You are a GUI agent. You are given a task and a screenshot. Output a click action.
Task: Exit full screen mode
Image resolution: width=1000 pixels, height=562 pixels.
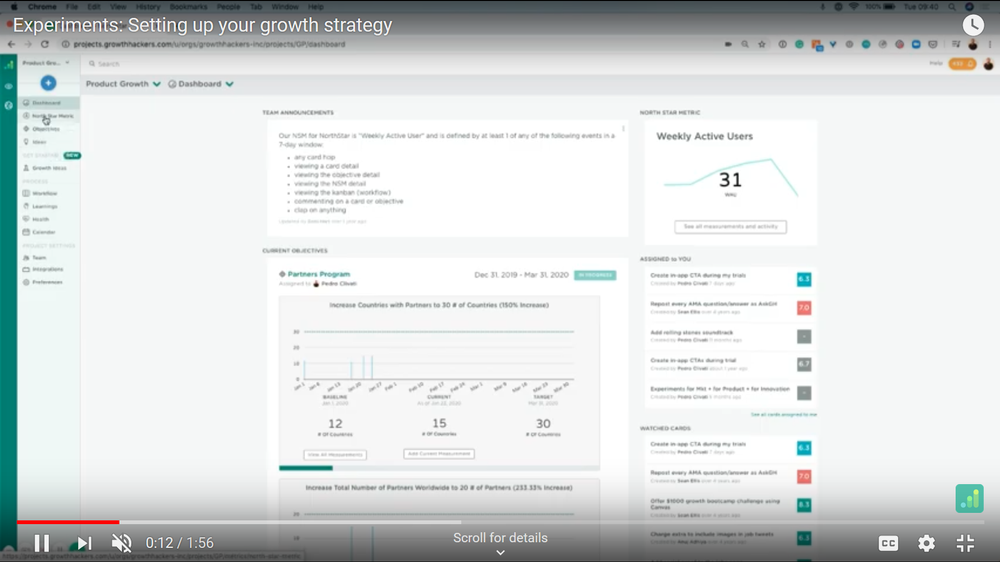[x=966, y=543]
